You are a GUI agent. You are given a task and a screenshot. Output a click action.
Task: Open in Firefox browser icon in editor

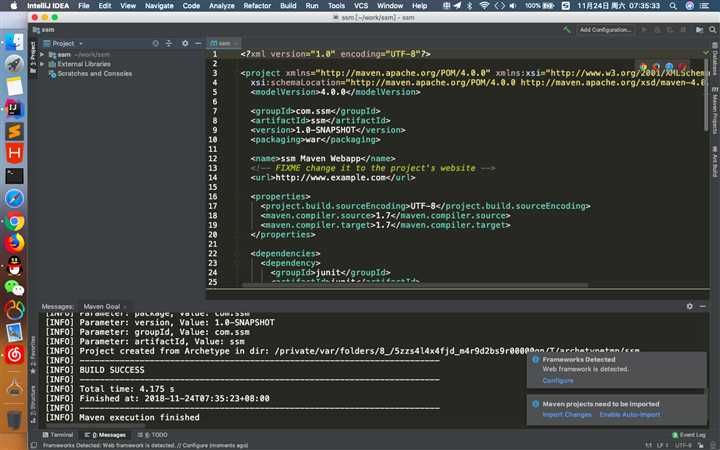point(656,68)
